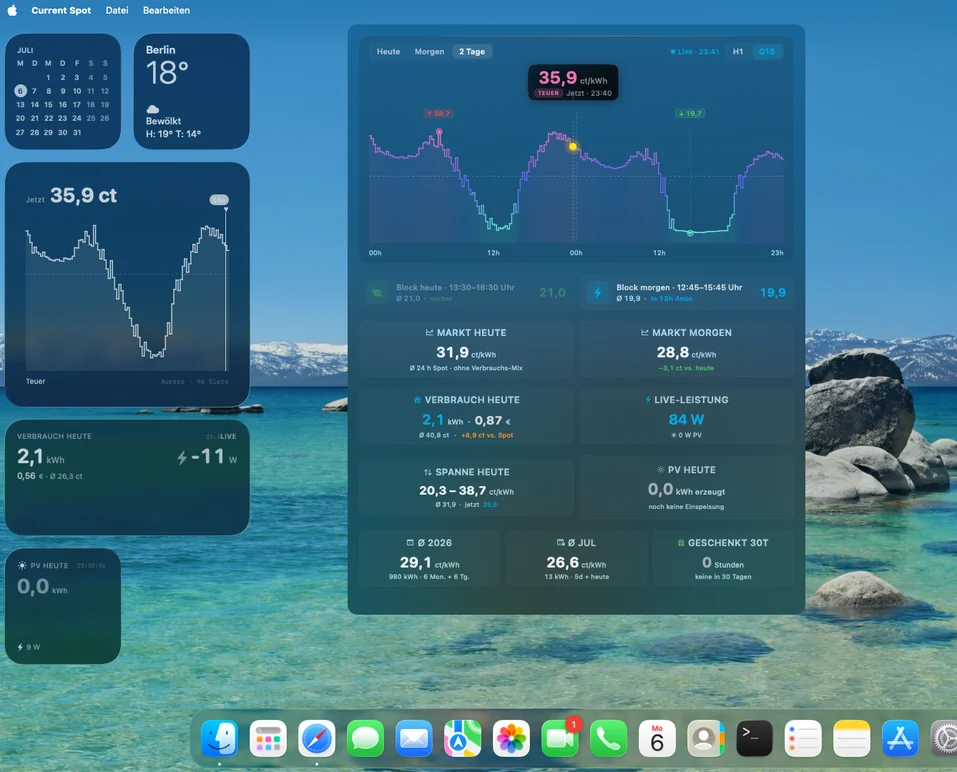Viewport: 957px width, 772px height.
Task: Launch Safari from the Dock
Action: 317,738
